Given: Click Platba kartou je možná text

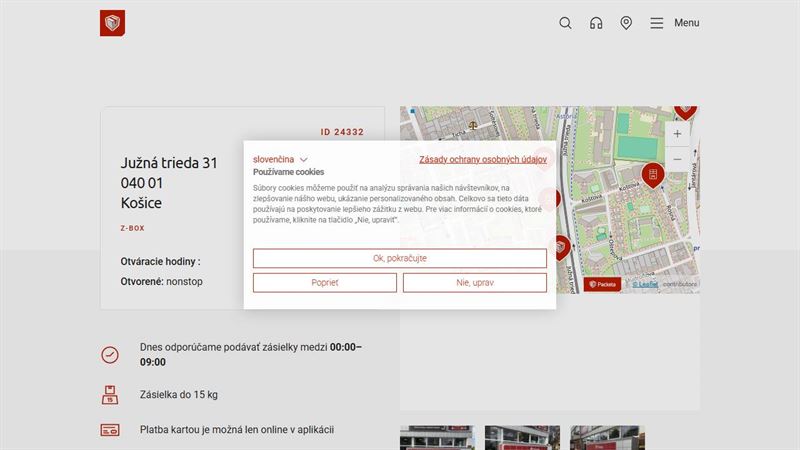Looking at the screenshot, I should [x=237, y=430].
